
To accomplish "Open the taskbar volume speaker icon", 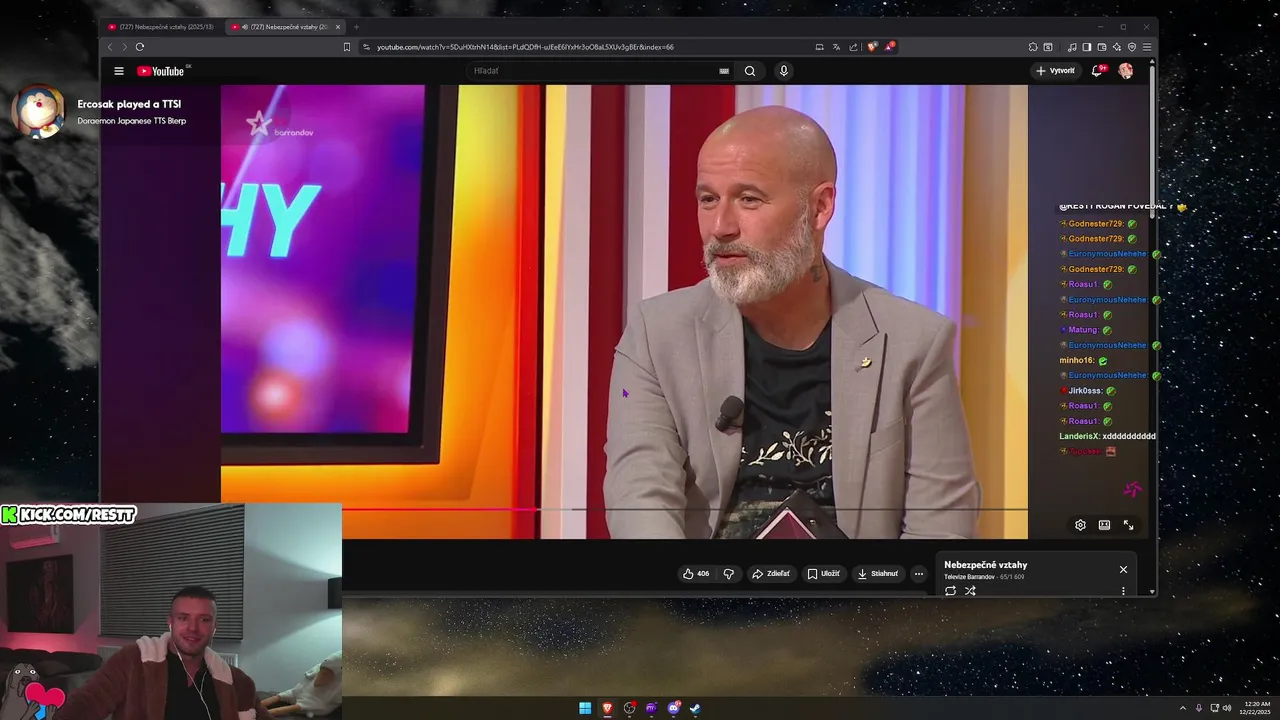I will (x=1227, y=708).
